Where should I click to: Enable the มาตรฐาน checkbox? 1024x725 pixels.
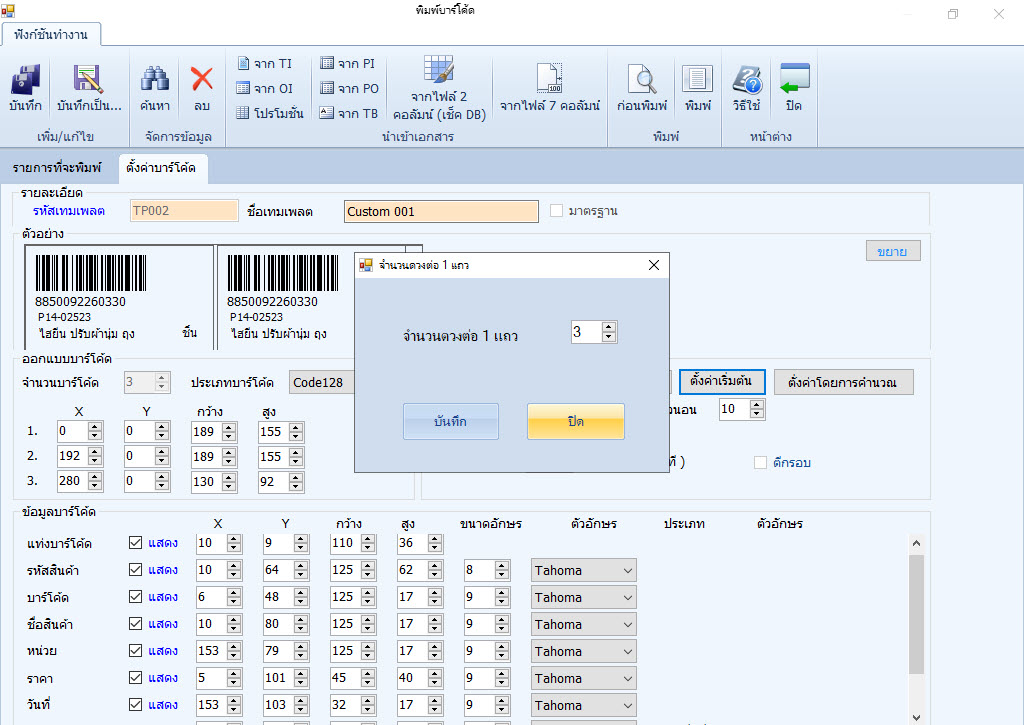coord(556,210)
